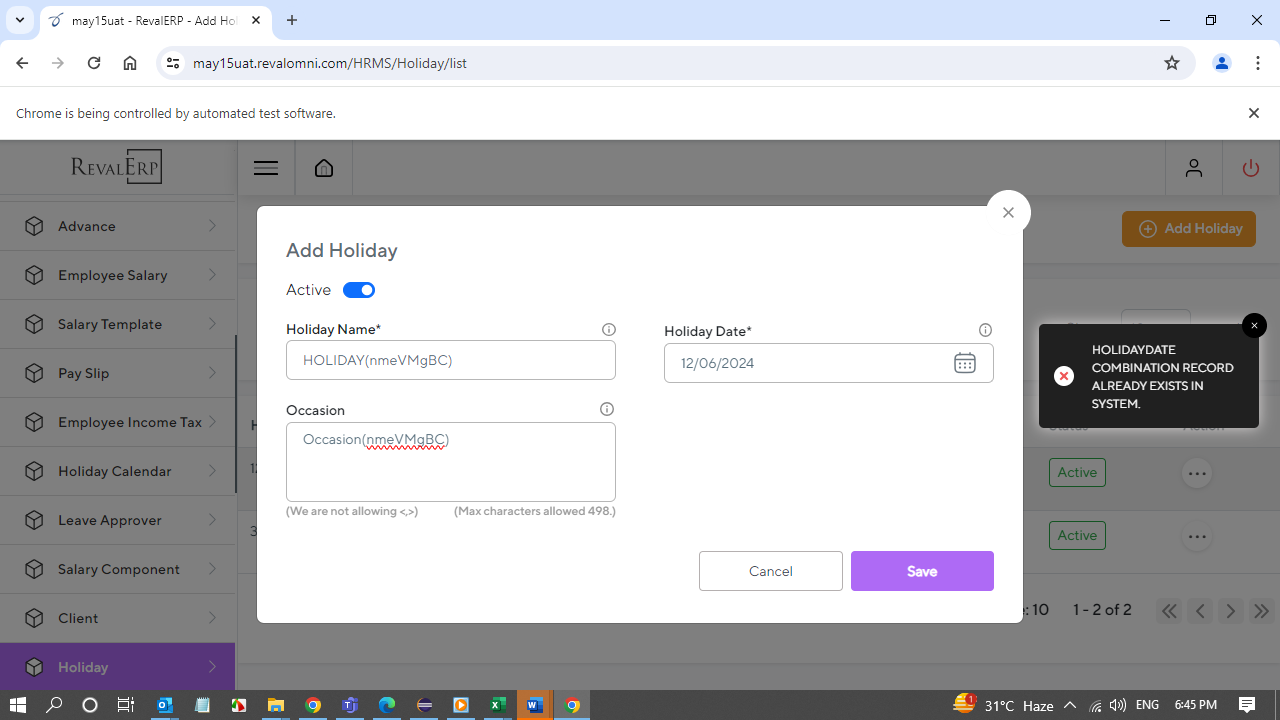1280x720 pixels.
Task: Dismiss the error notification toast
Action: coord(1254,326)
